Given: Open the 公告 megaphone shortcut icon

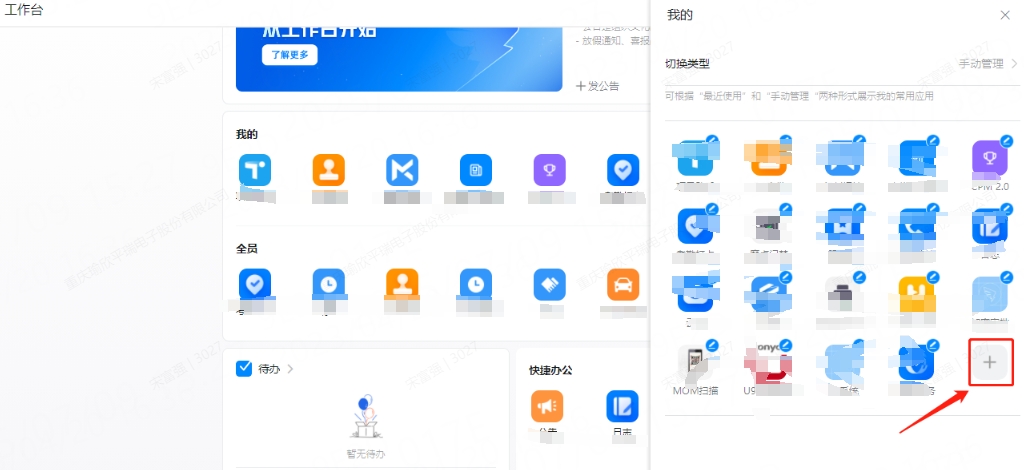Looking at the screenshot, I should (x=547, y=407).
